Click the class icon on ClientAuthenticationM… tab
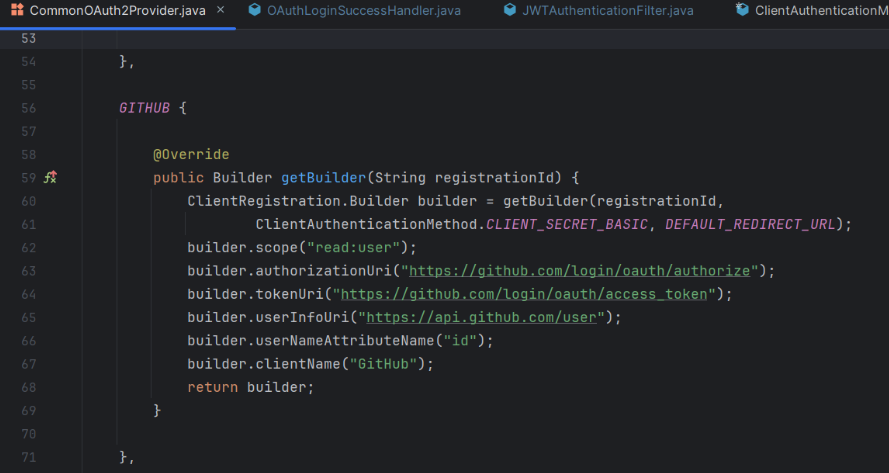 [742, 9]
